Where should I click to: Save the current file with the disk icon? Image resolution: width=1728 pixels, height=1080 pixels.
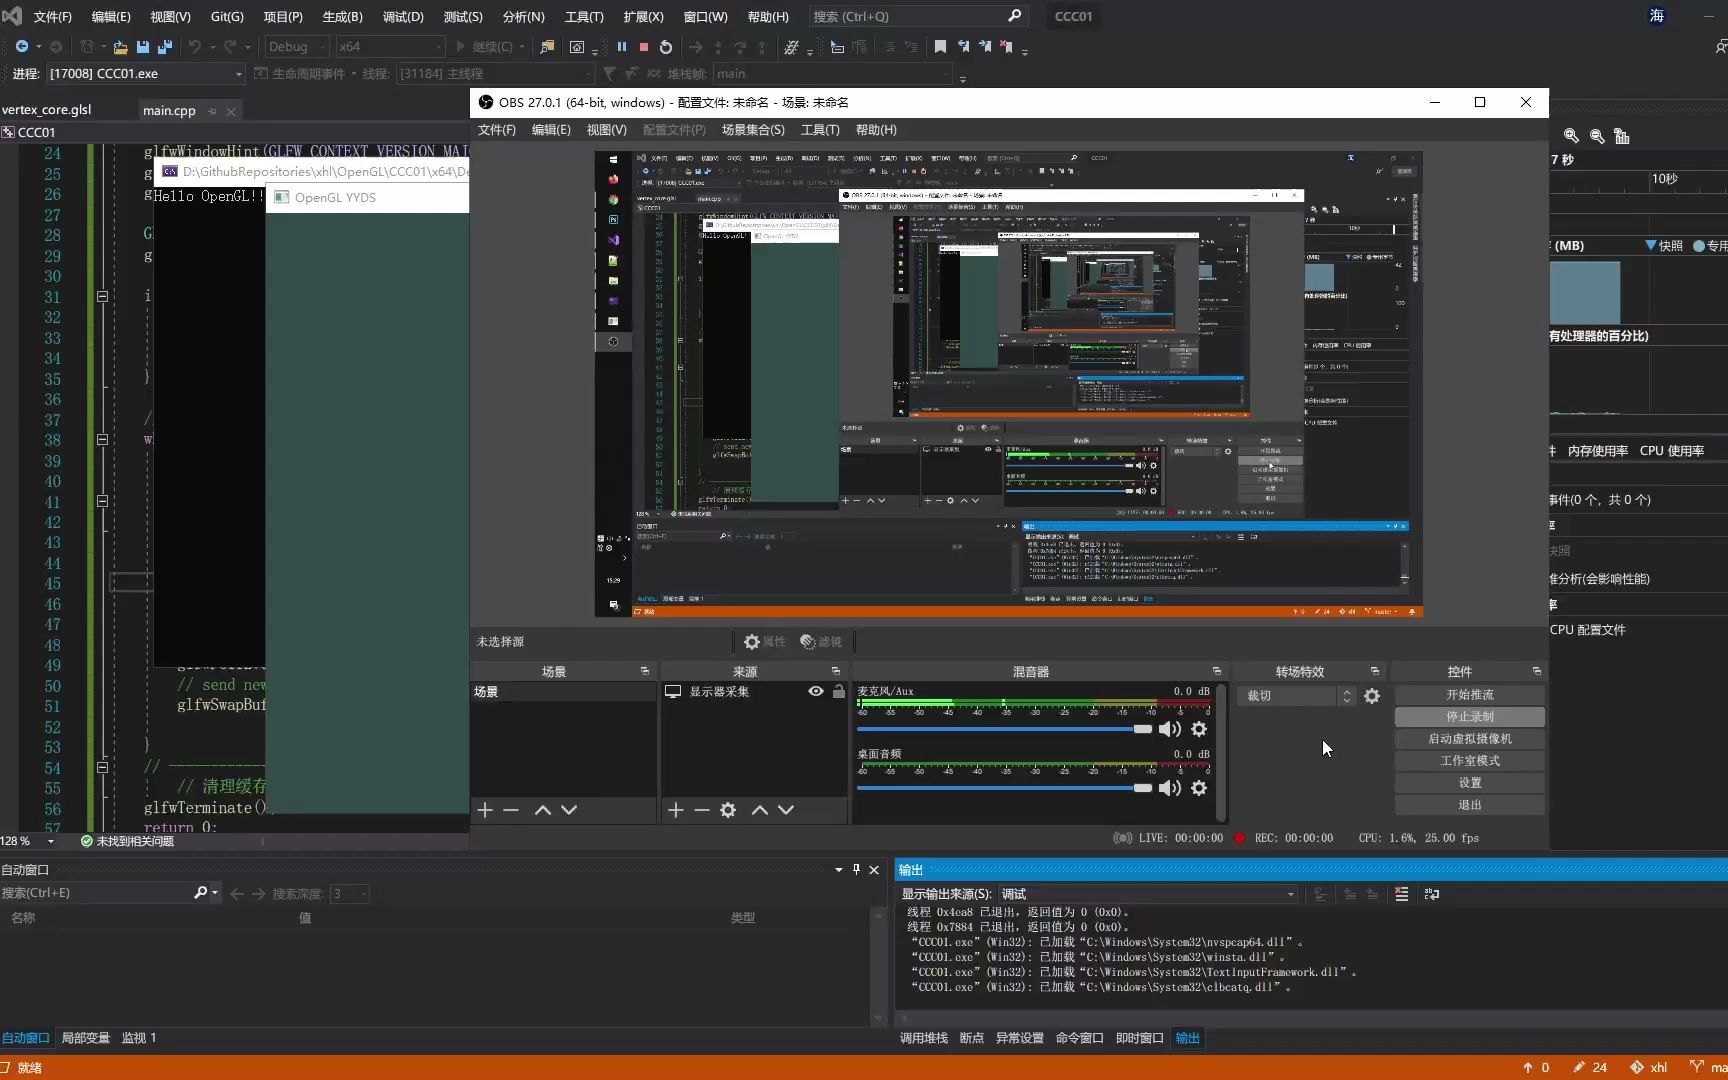(x=143, y=46)
